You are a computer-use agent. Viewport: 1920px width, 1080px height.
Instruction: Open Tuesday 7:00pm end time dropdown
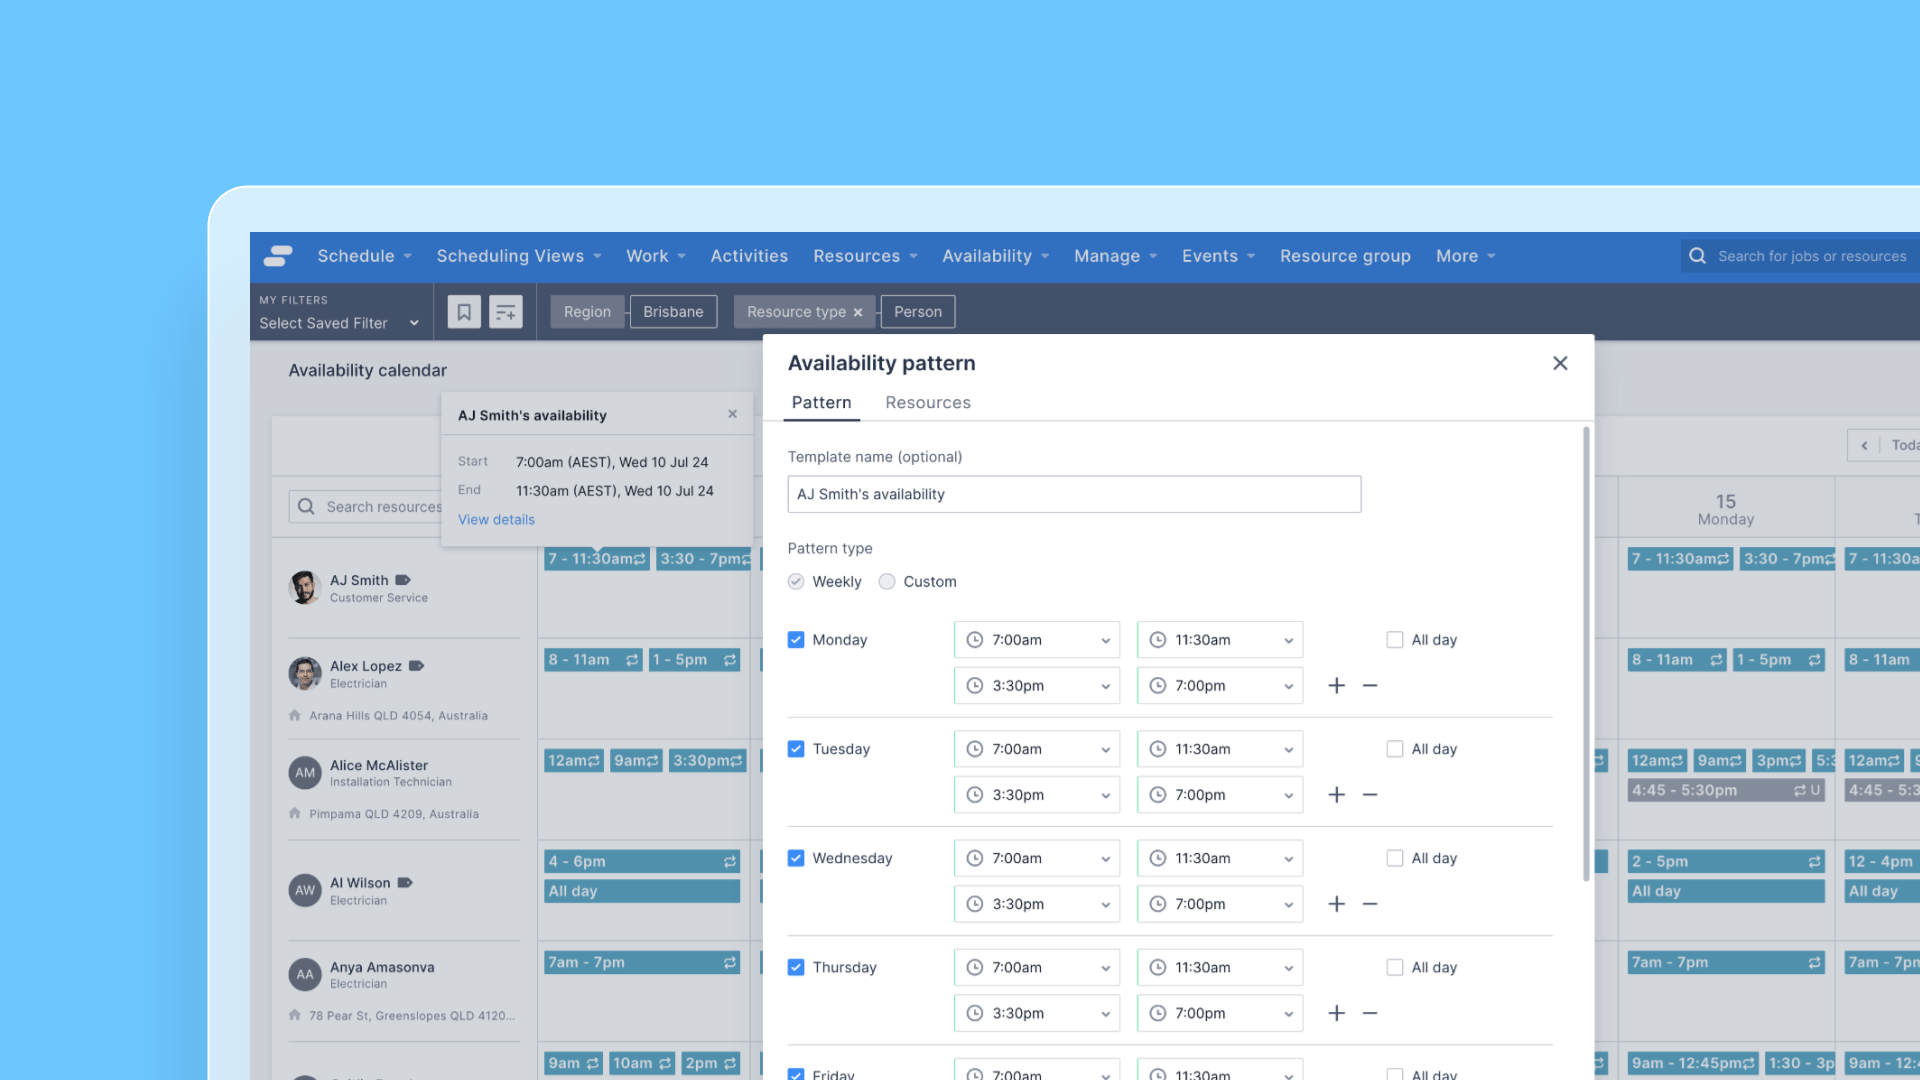pyautogui.click(x=1220, y=795)
